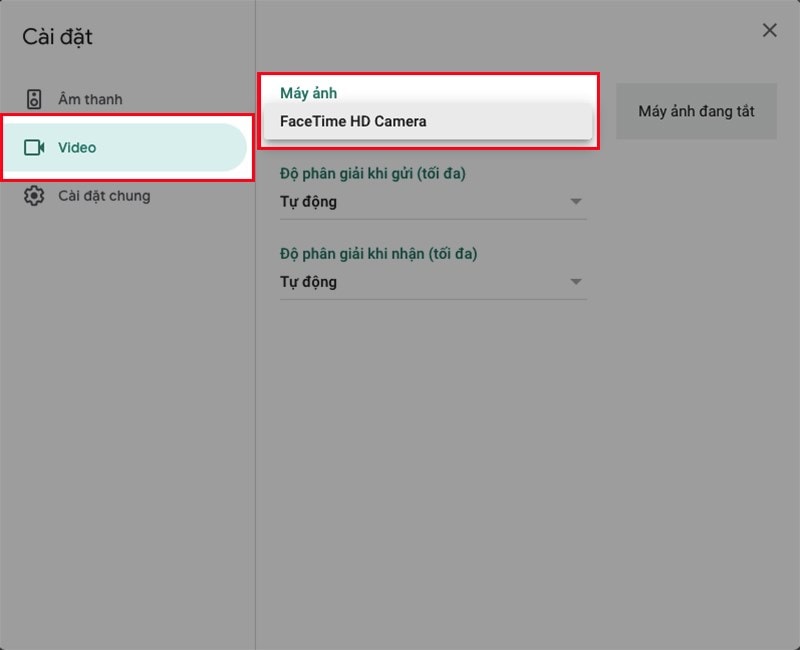Click the empty sidebar area below Cài đặt chung
This screenshot has width=800, height=650.
[127, 400]
